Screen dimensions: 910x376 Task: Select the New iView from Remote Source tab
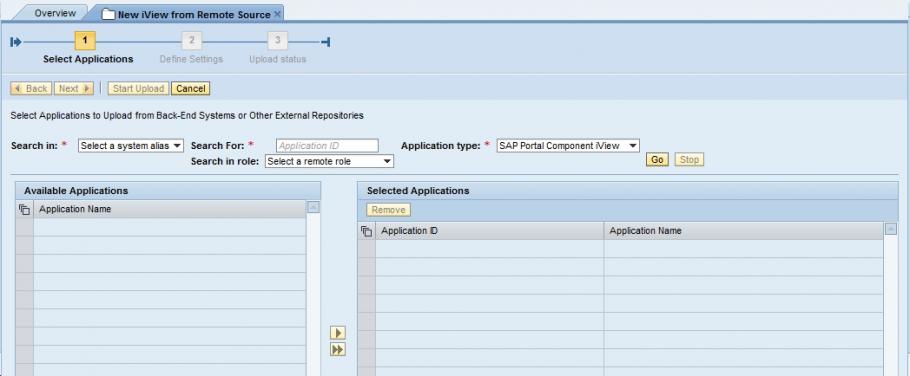(194, 14)
